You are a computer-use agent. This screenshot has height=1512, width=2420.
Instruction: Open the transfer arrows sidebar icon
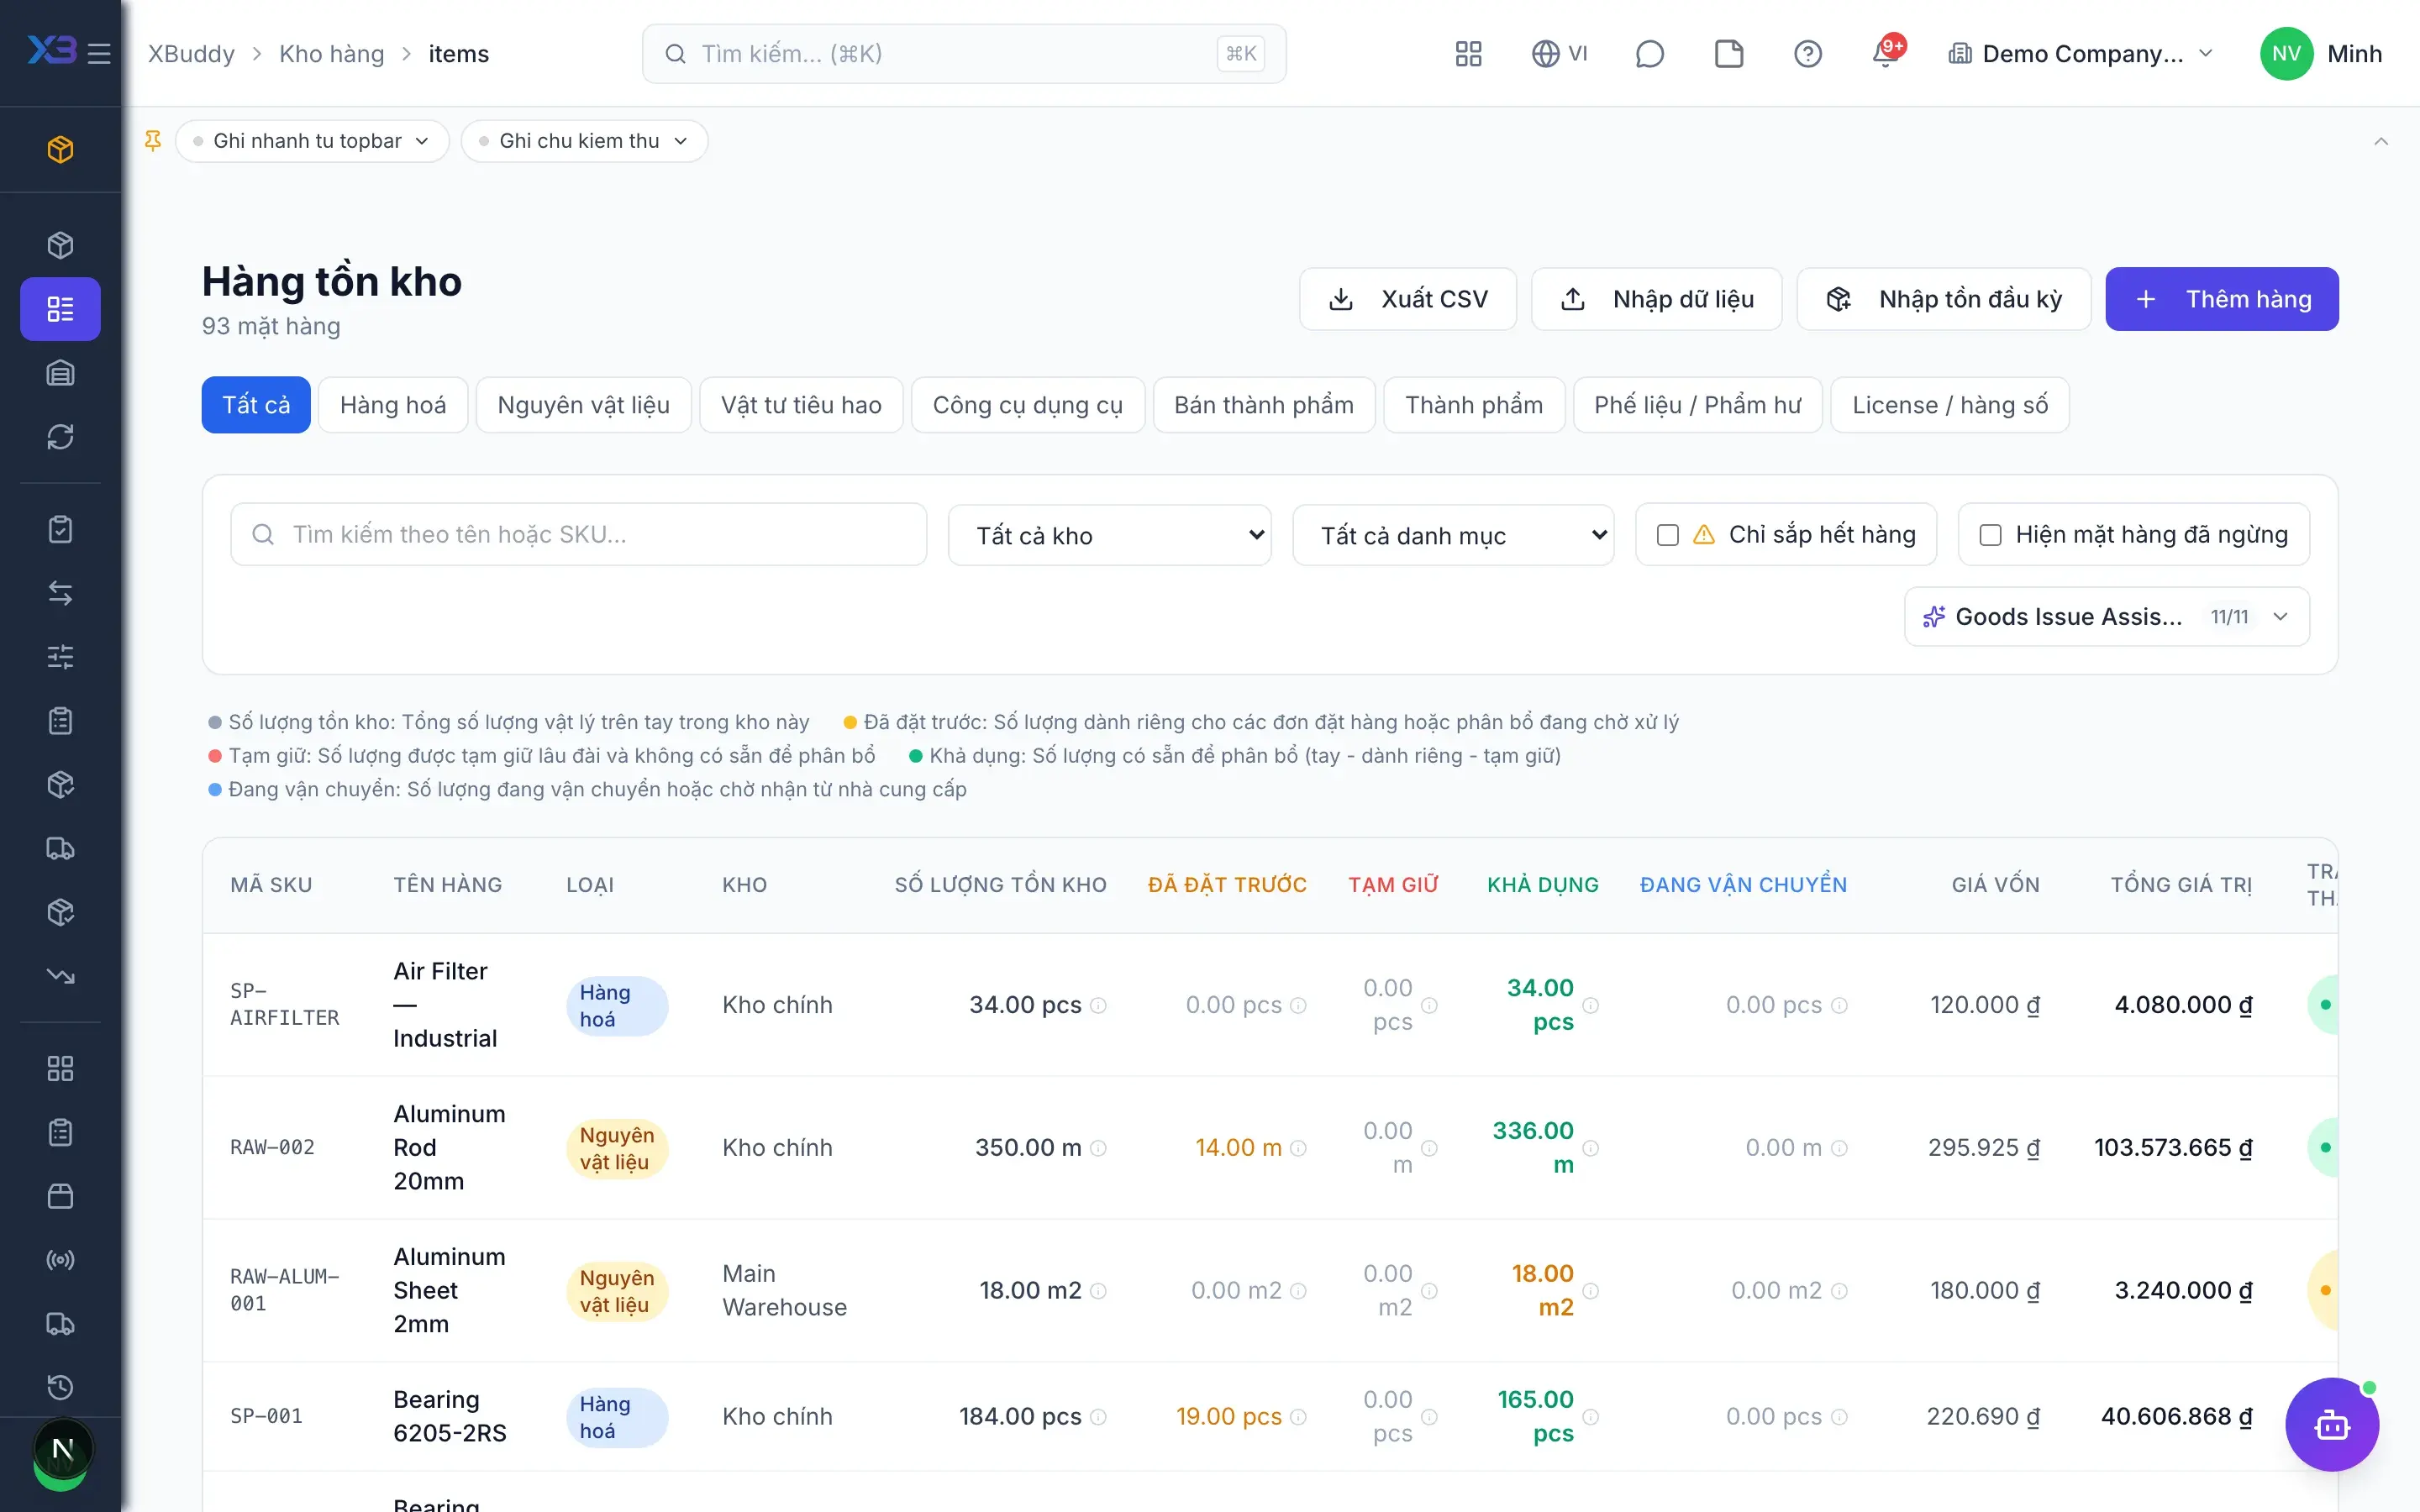click(x=60, y=593)
